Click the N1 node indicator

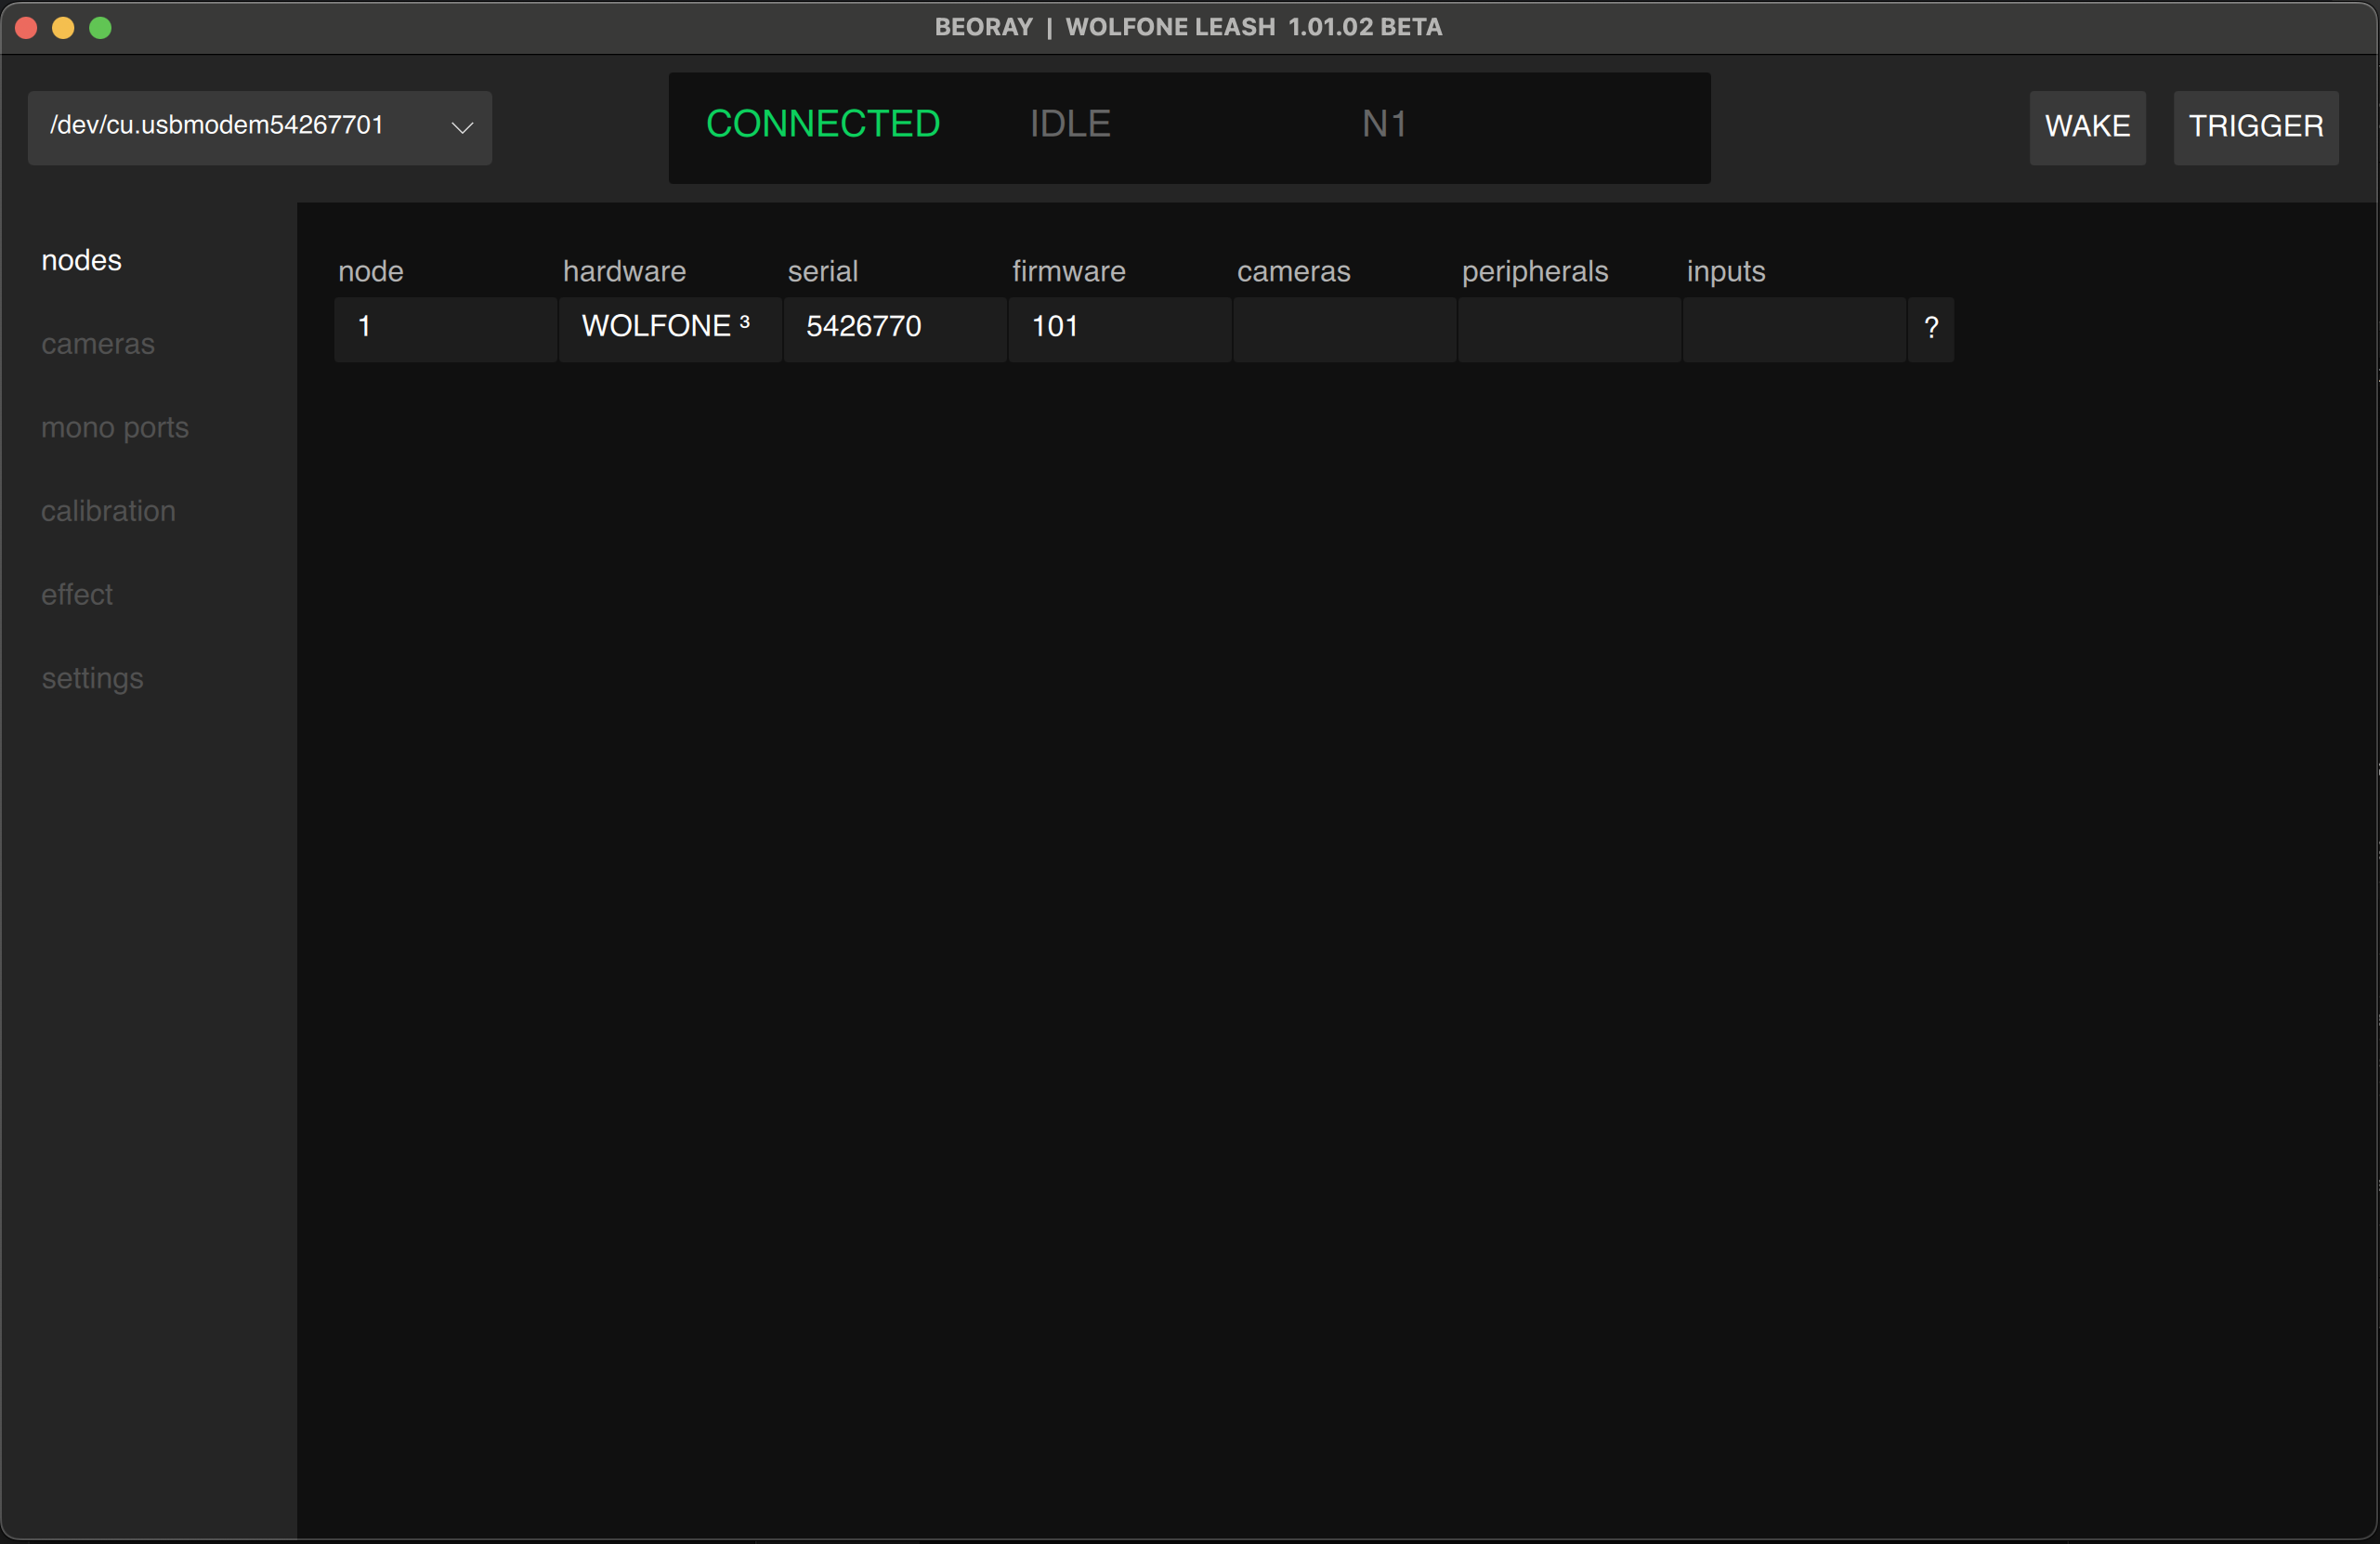(x=1383, y=123)
